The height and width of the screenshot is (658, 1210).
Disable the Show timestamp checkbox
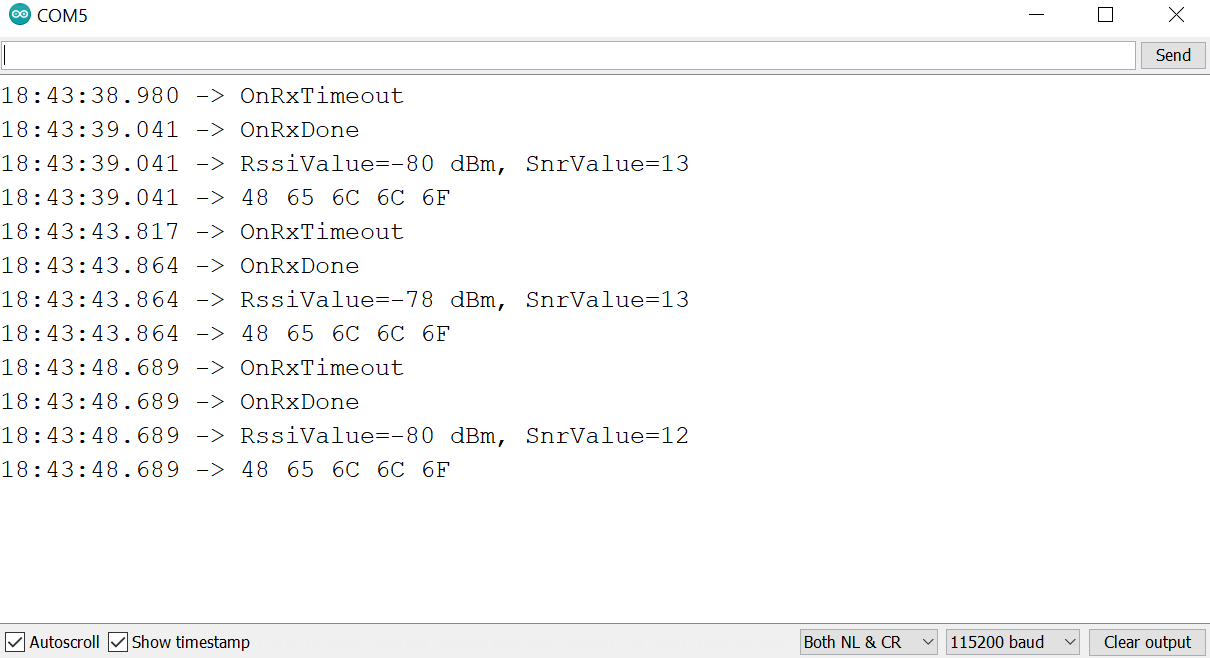coord(118,642)
